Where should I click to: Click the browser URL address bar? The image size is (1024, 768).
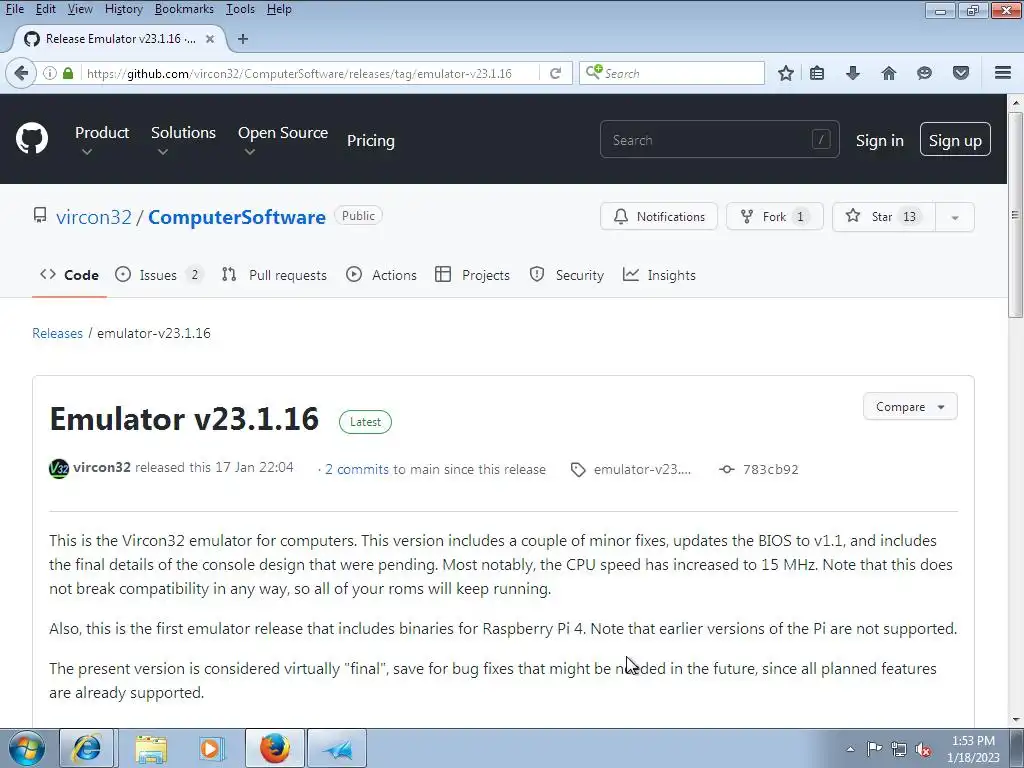tap(311, 73)
